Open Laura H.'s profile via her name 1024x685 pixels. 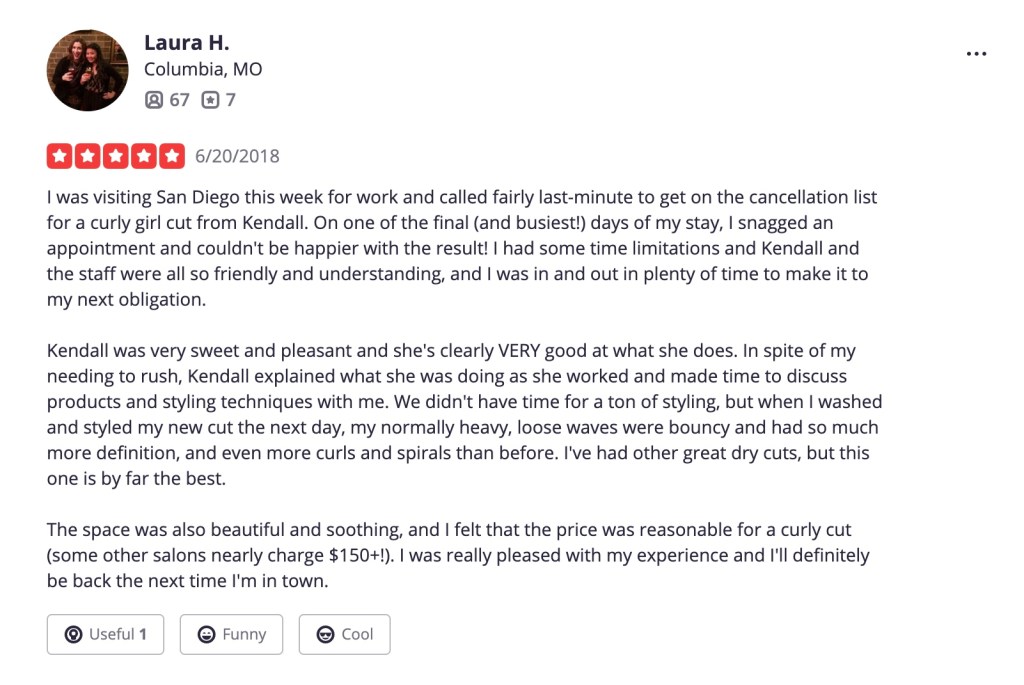click(x=186, y=43)
